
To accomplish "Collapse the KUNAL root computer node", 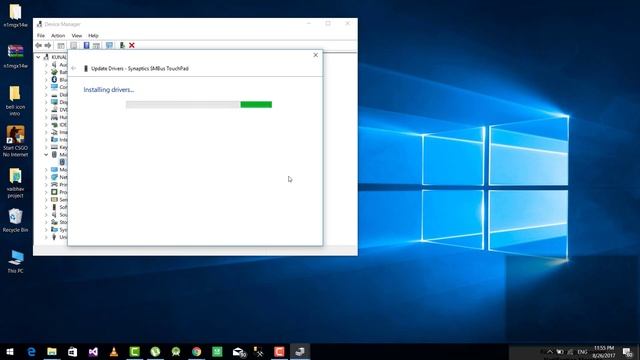I will [x=38, y=57].
